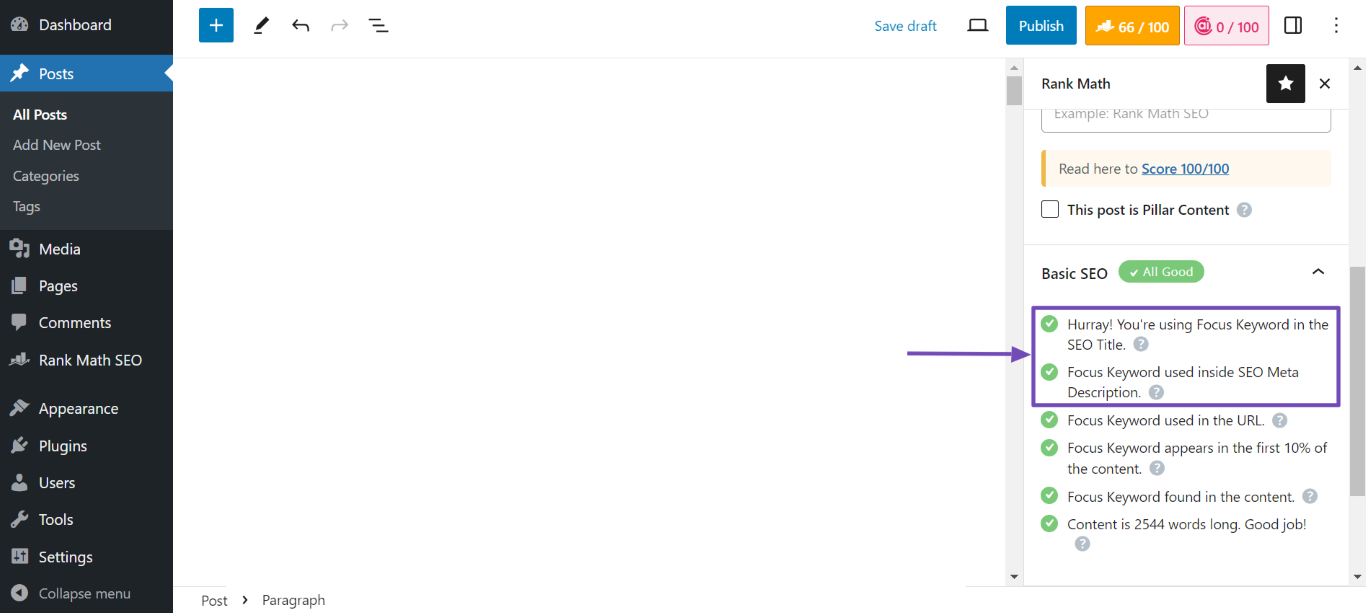Open the Comments menu
Image resolution: width=1366 pixels, height=613 pixels.
point(86,323)
